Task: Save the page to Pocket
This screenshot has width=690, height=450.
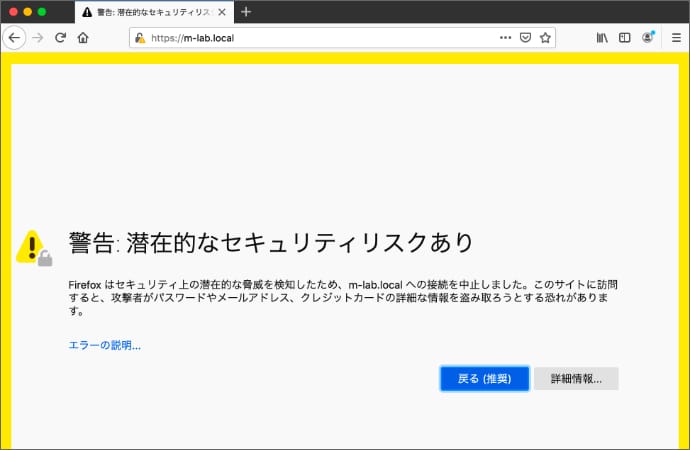Action: tap(525, 37)
